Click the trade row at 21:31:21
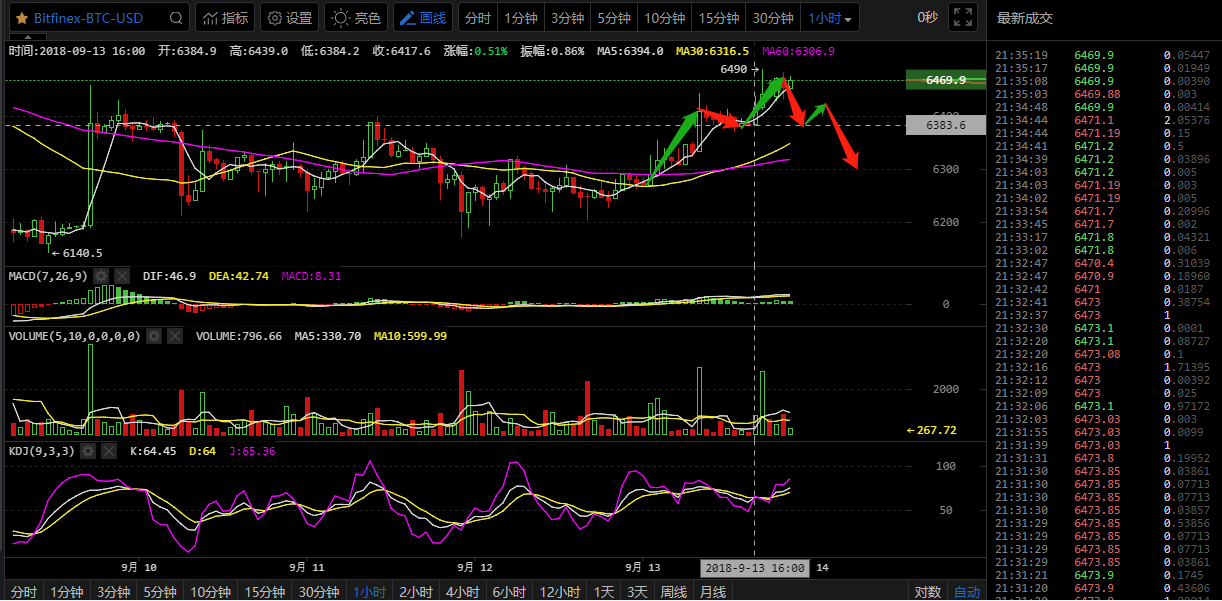The height and width of the screenshot is (601, 1222). 1103,575
